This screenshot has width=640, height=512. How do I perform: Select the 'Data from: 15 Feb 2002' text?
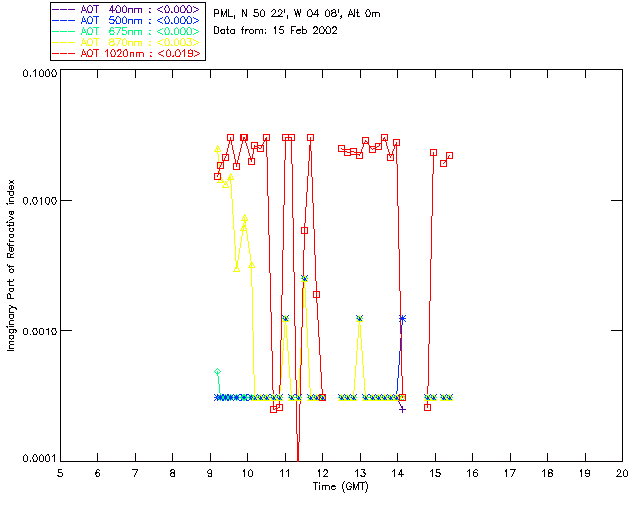[x=276, y=31]
